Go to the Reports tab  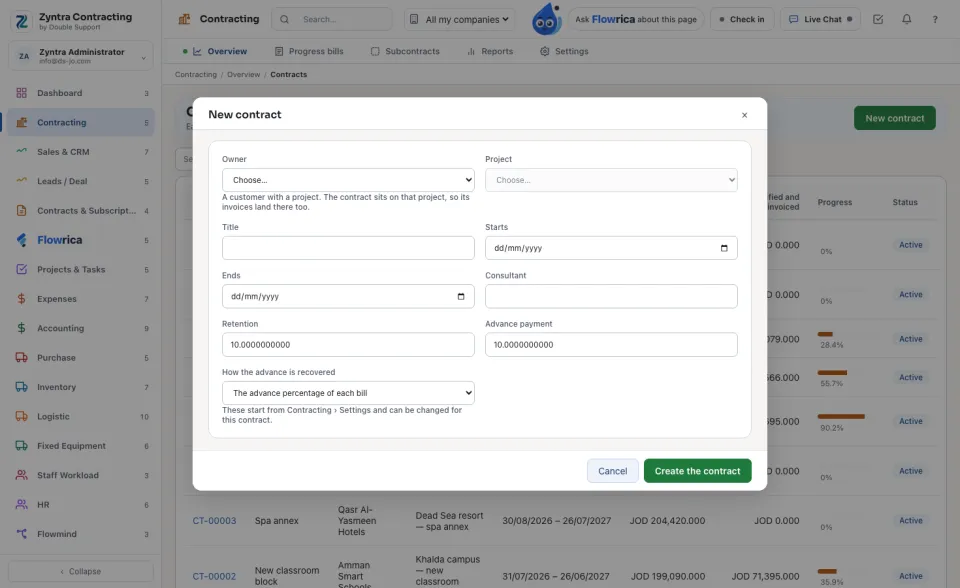[490, 51]
